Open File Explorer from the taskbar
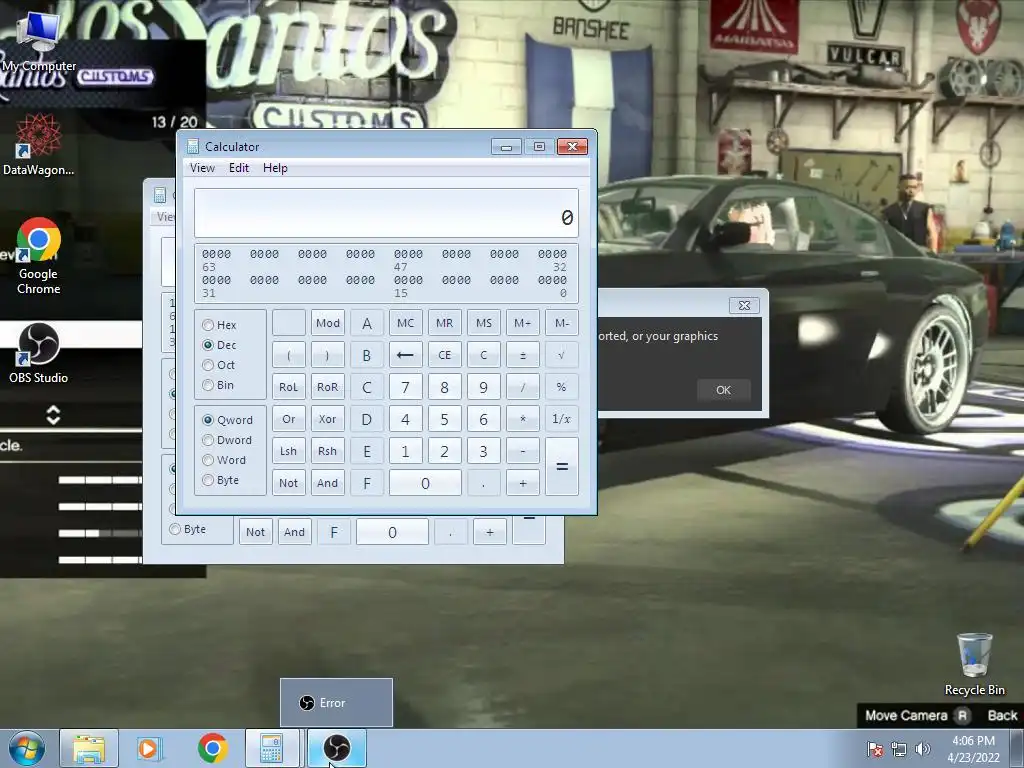 89,748
